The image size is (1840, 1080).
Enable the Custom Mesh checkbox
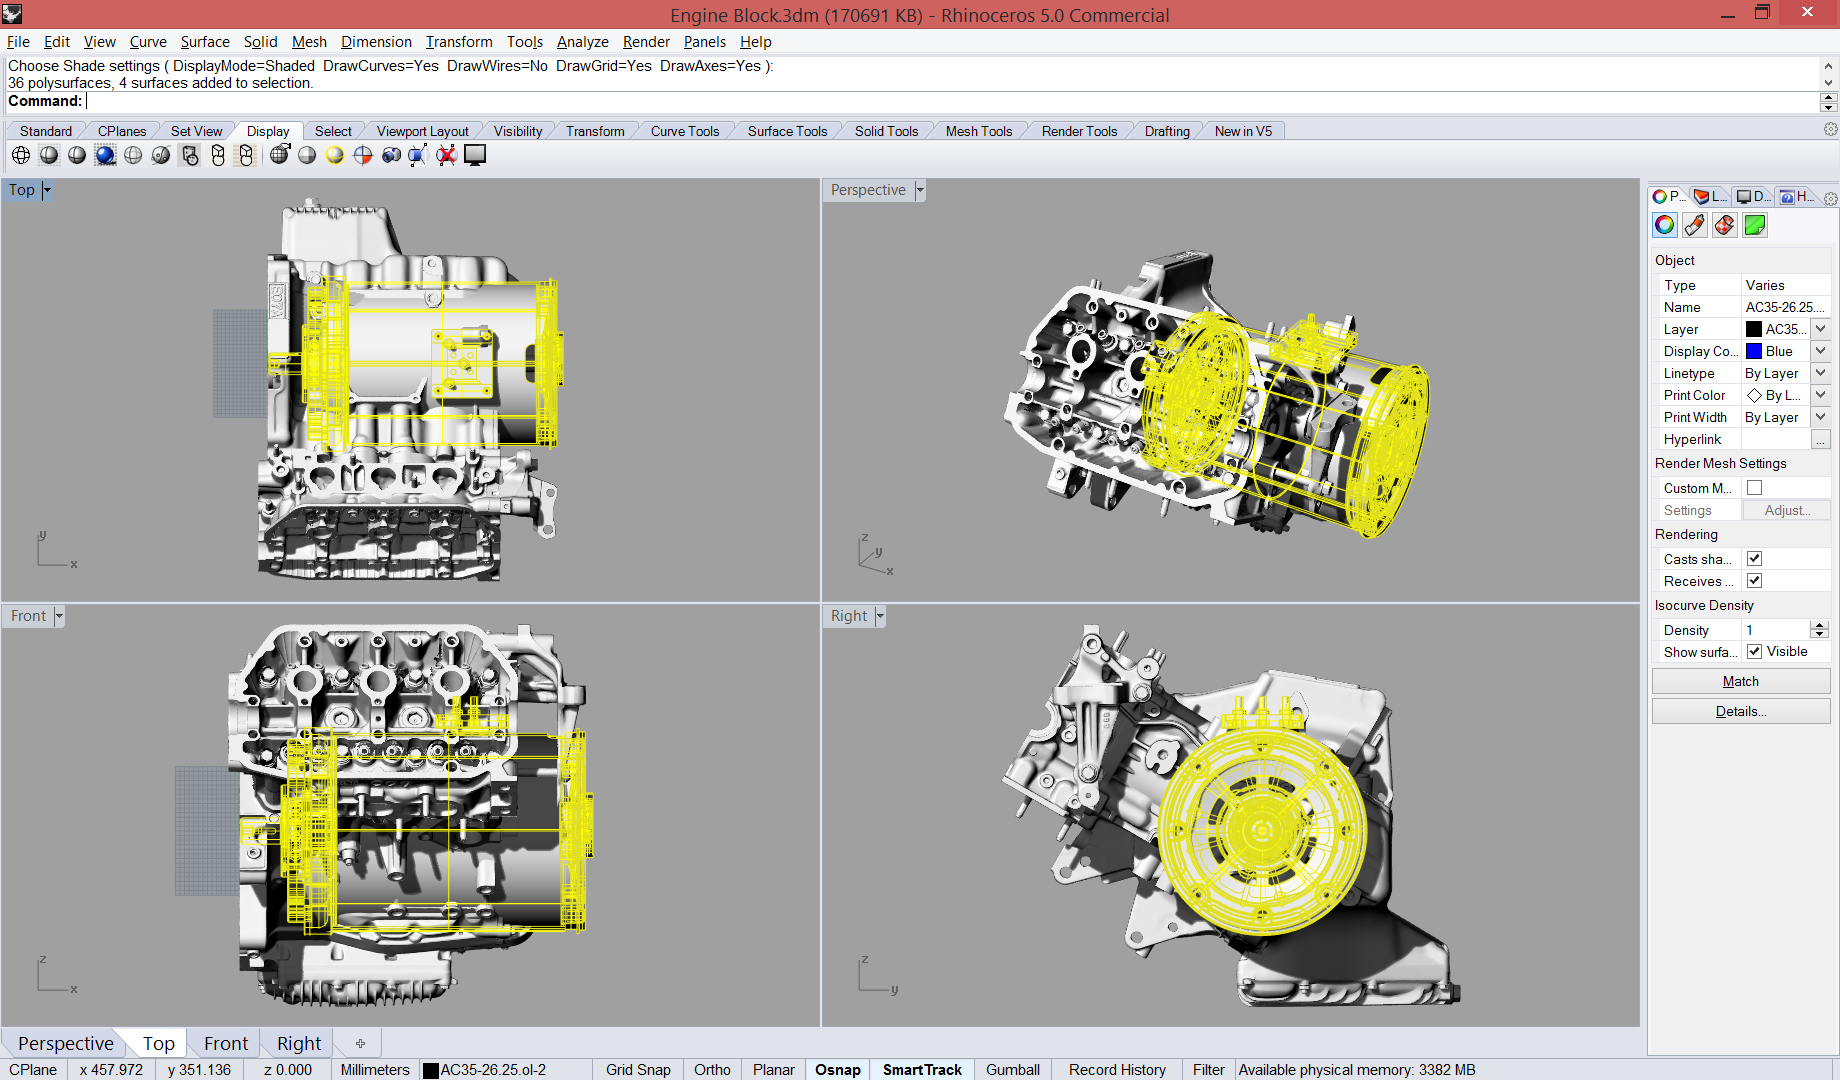click(x=1754, y=488)
